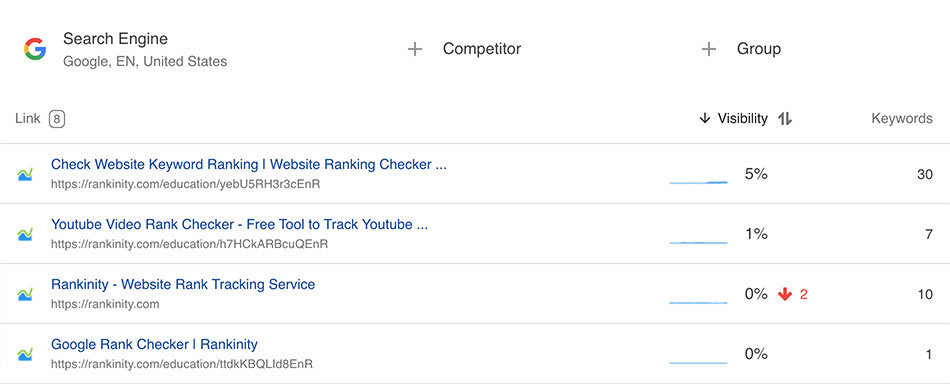The image size is (950, 384).
Task: Click the visibility sparkline for the 5% row
Action: coord(699,181)
